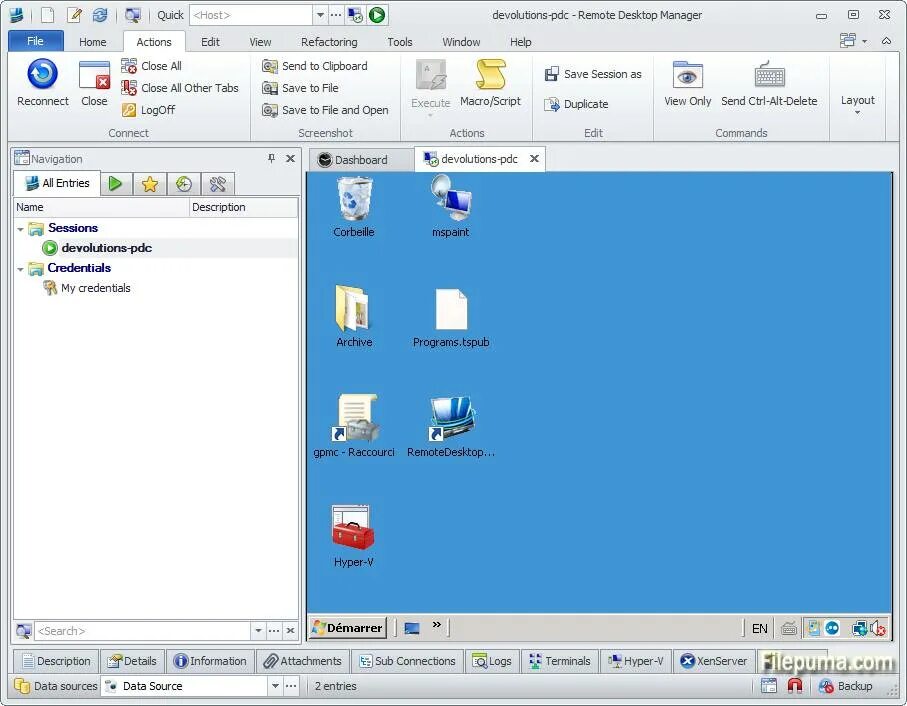This screenshot has height=706, width=907.
Task: Click the Démarrer start button
Action: coord(348,627)
